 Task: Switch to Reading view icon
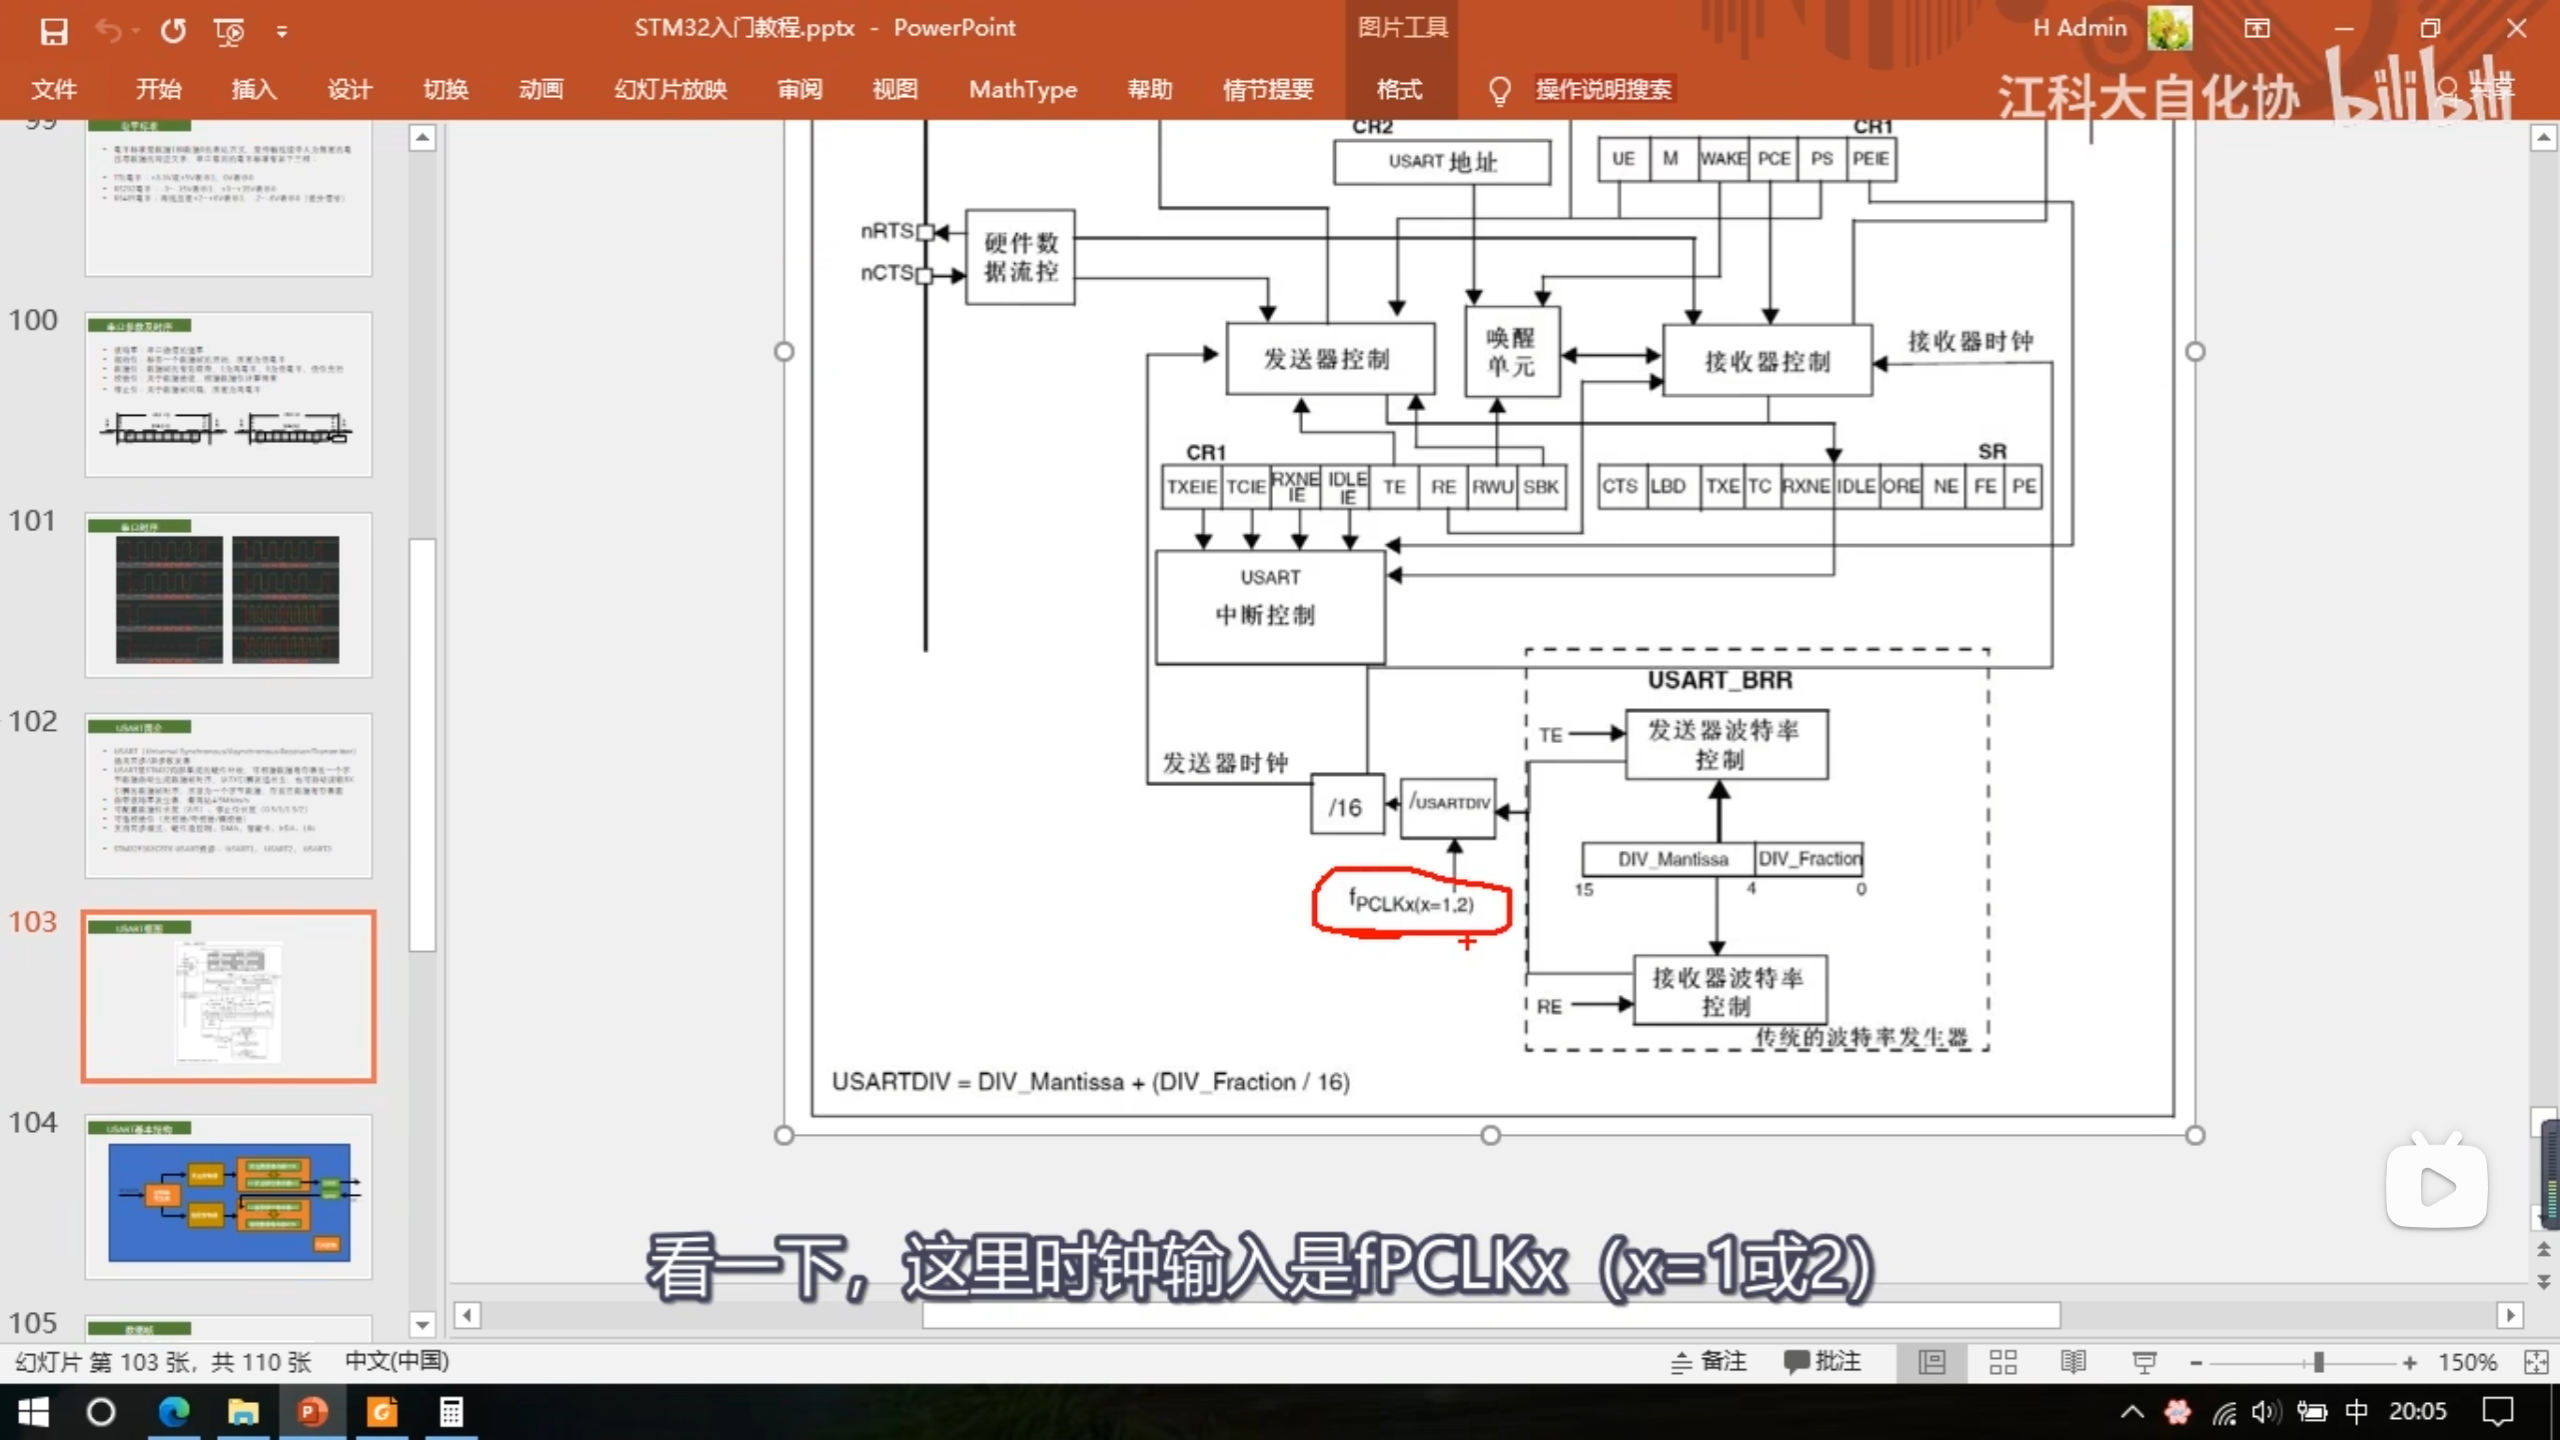point(2073,1362)
